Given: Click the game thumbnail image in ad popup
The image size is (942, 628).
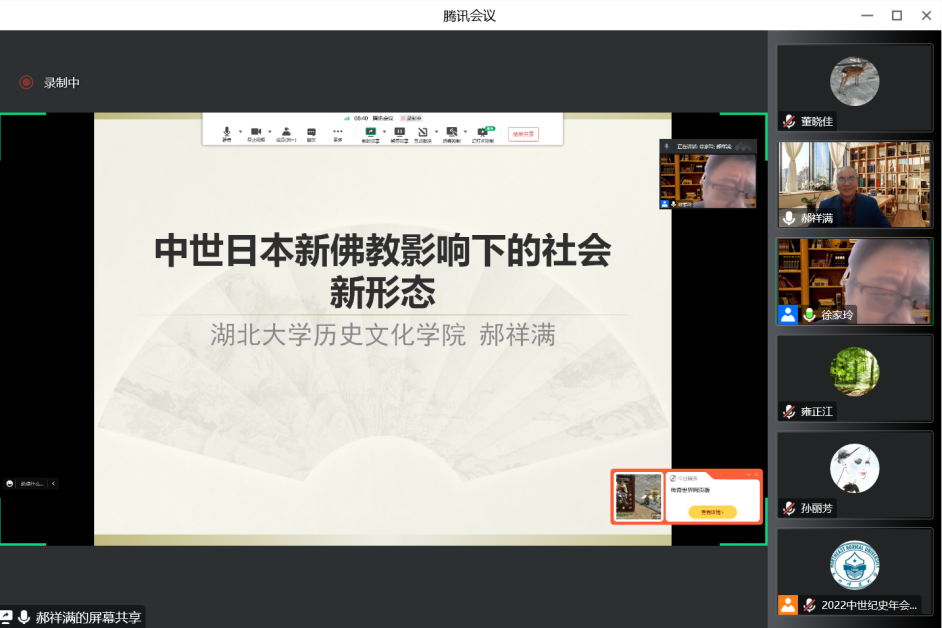Looking at the screenshot, I should click(638, 497).
